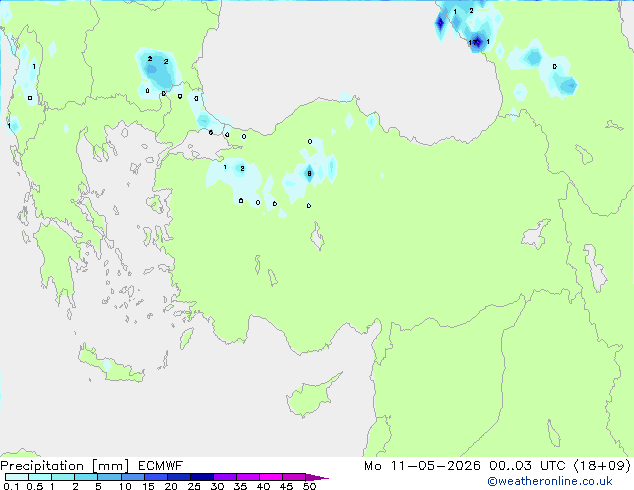Select the 5–10 mm legend color swatch
The image size is (634, 490).
tap(109, 477)
